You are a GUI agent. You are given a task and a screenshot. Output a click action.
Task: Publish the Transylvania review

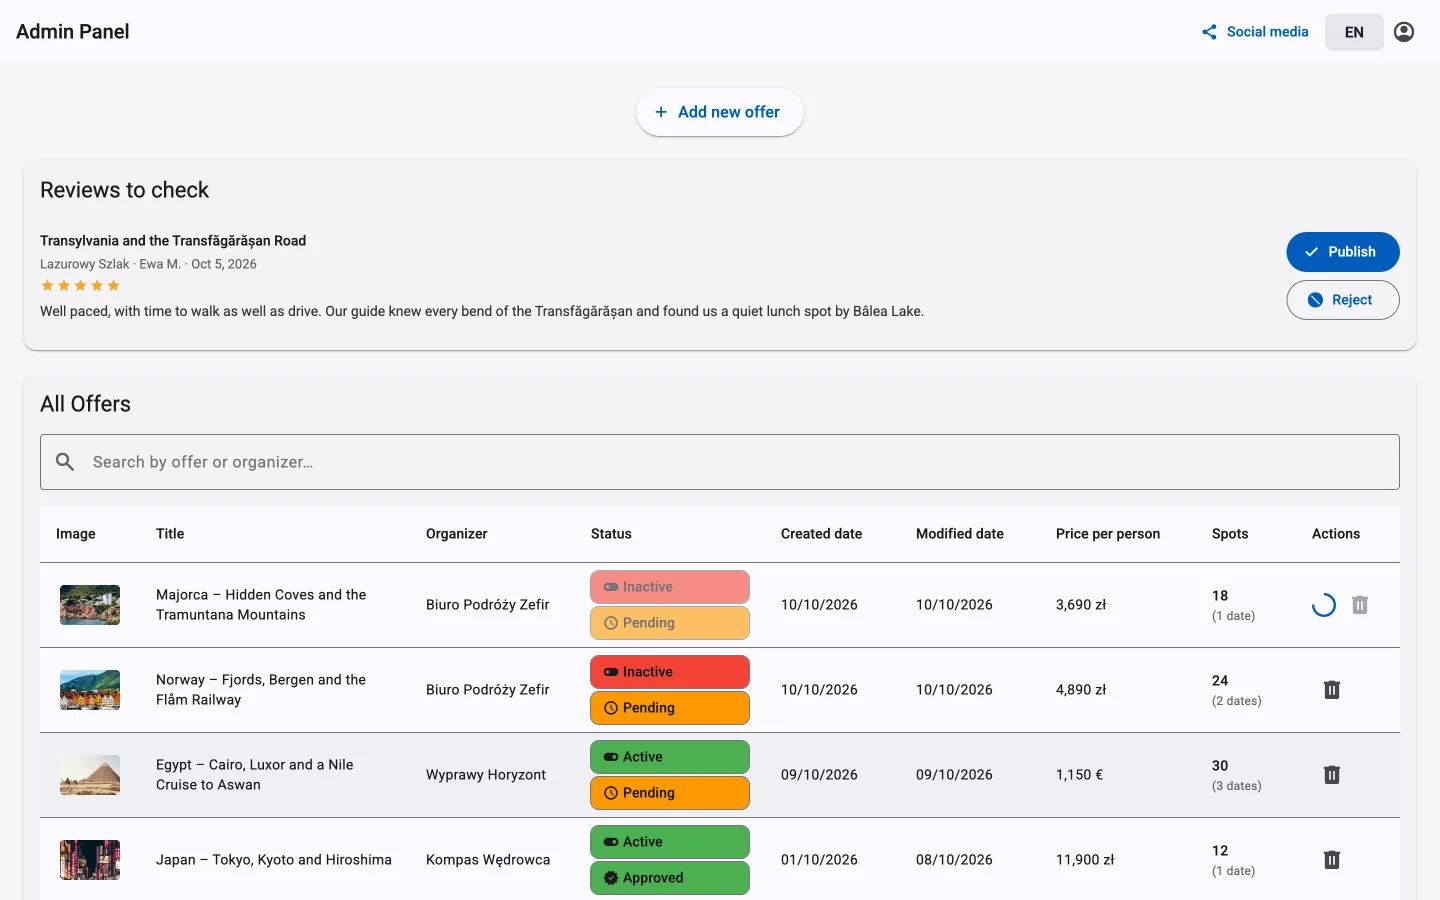click(x=1343, y=252)
